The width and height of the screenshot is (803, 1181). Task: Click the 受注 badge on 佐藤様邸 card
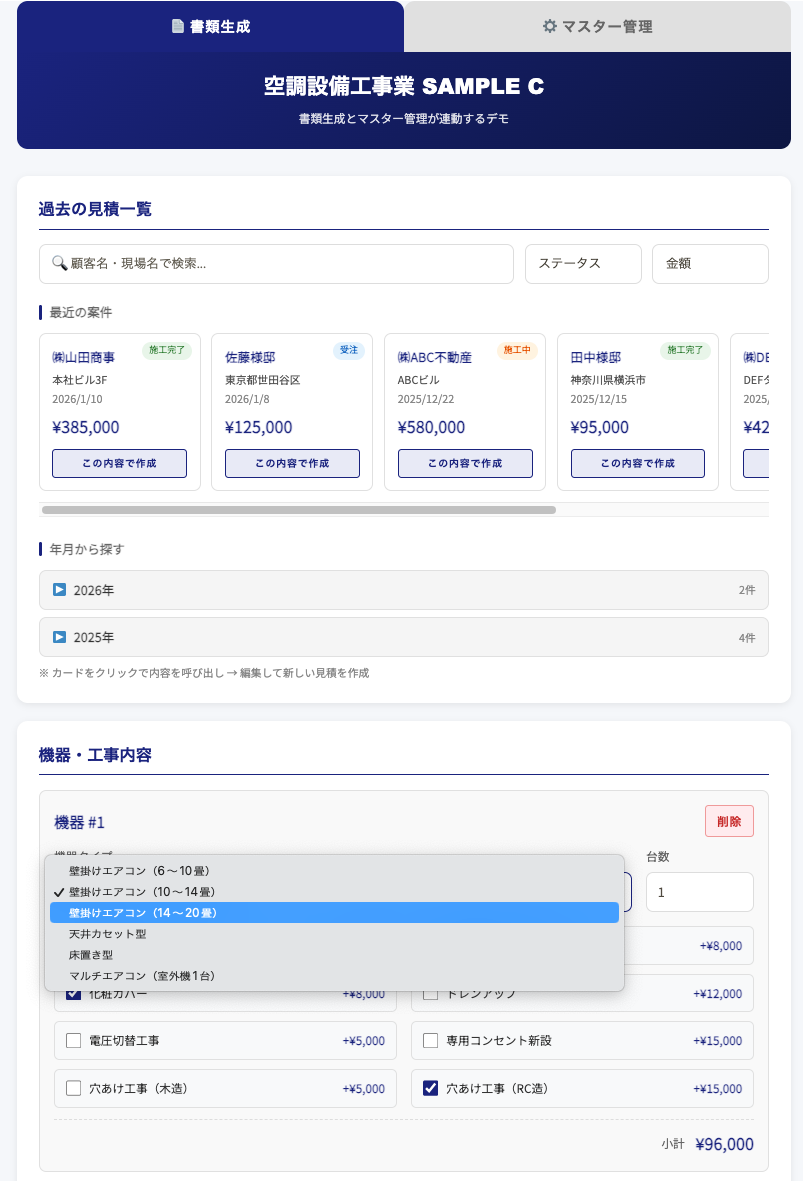point(348,351)
